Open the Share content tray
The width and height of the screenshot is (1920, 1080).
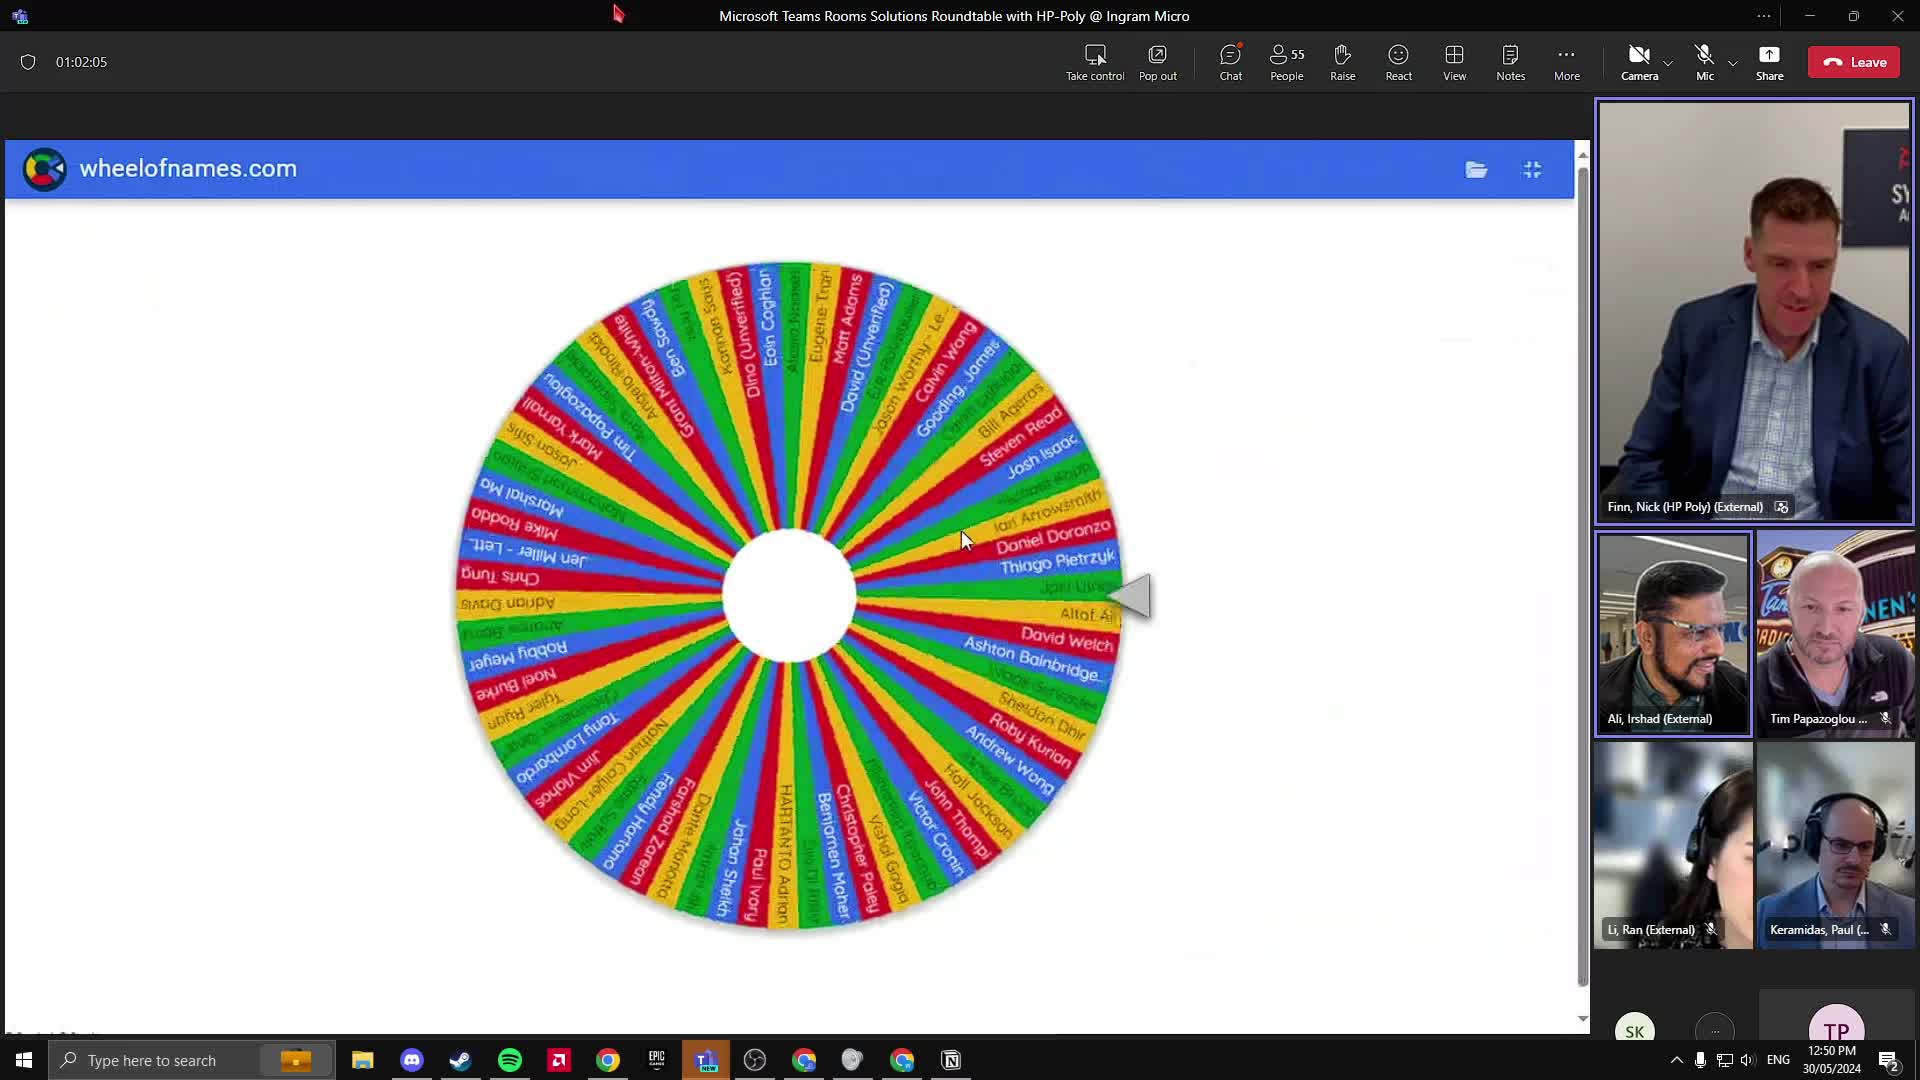click(x=1769, y=62)
